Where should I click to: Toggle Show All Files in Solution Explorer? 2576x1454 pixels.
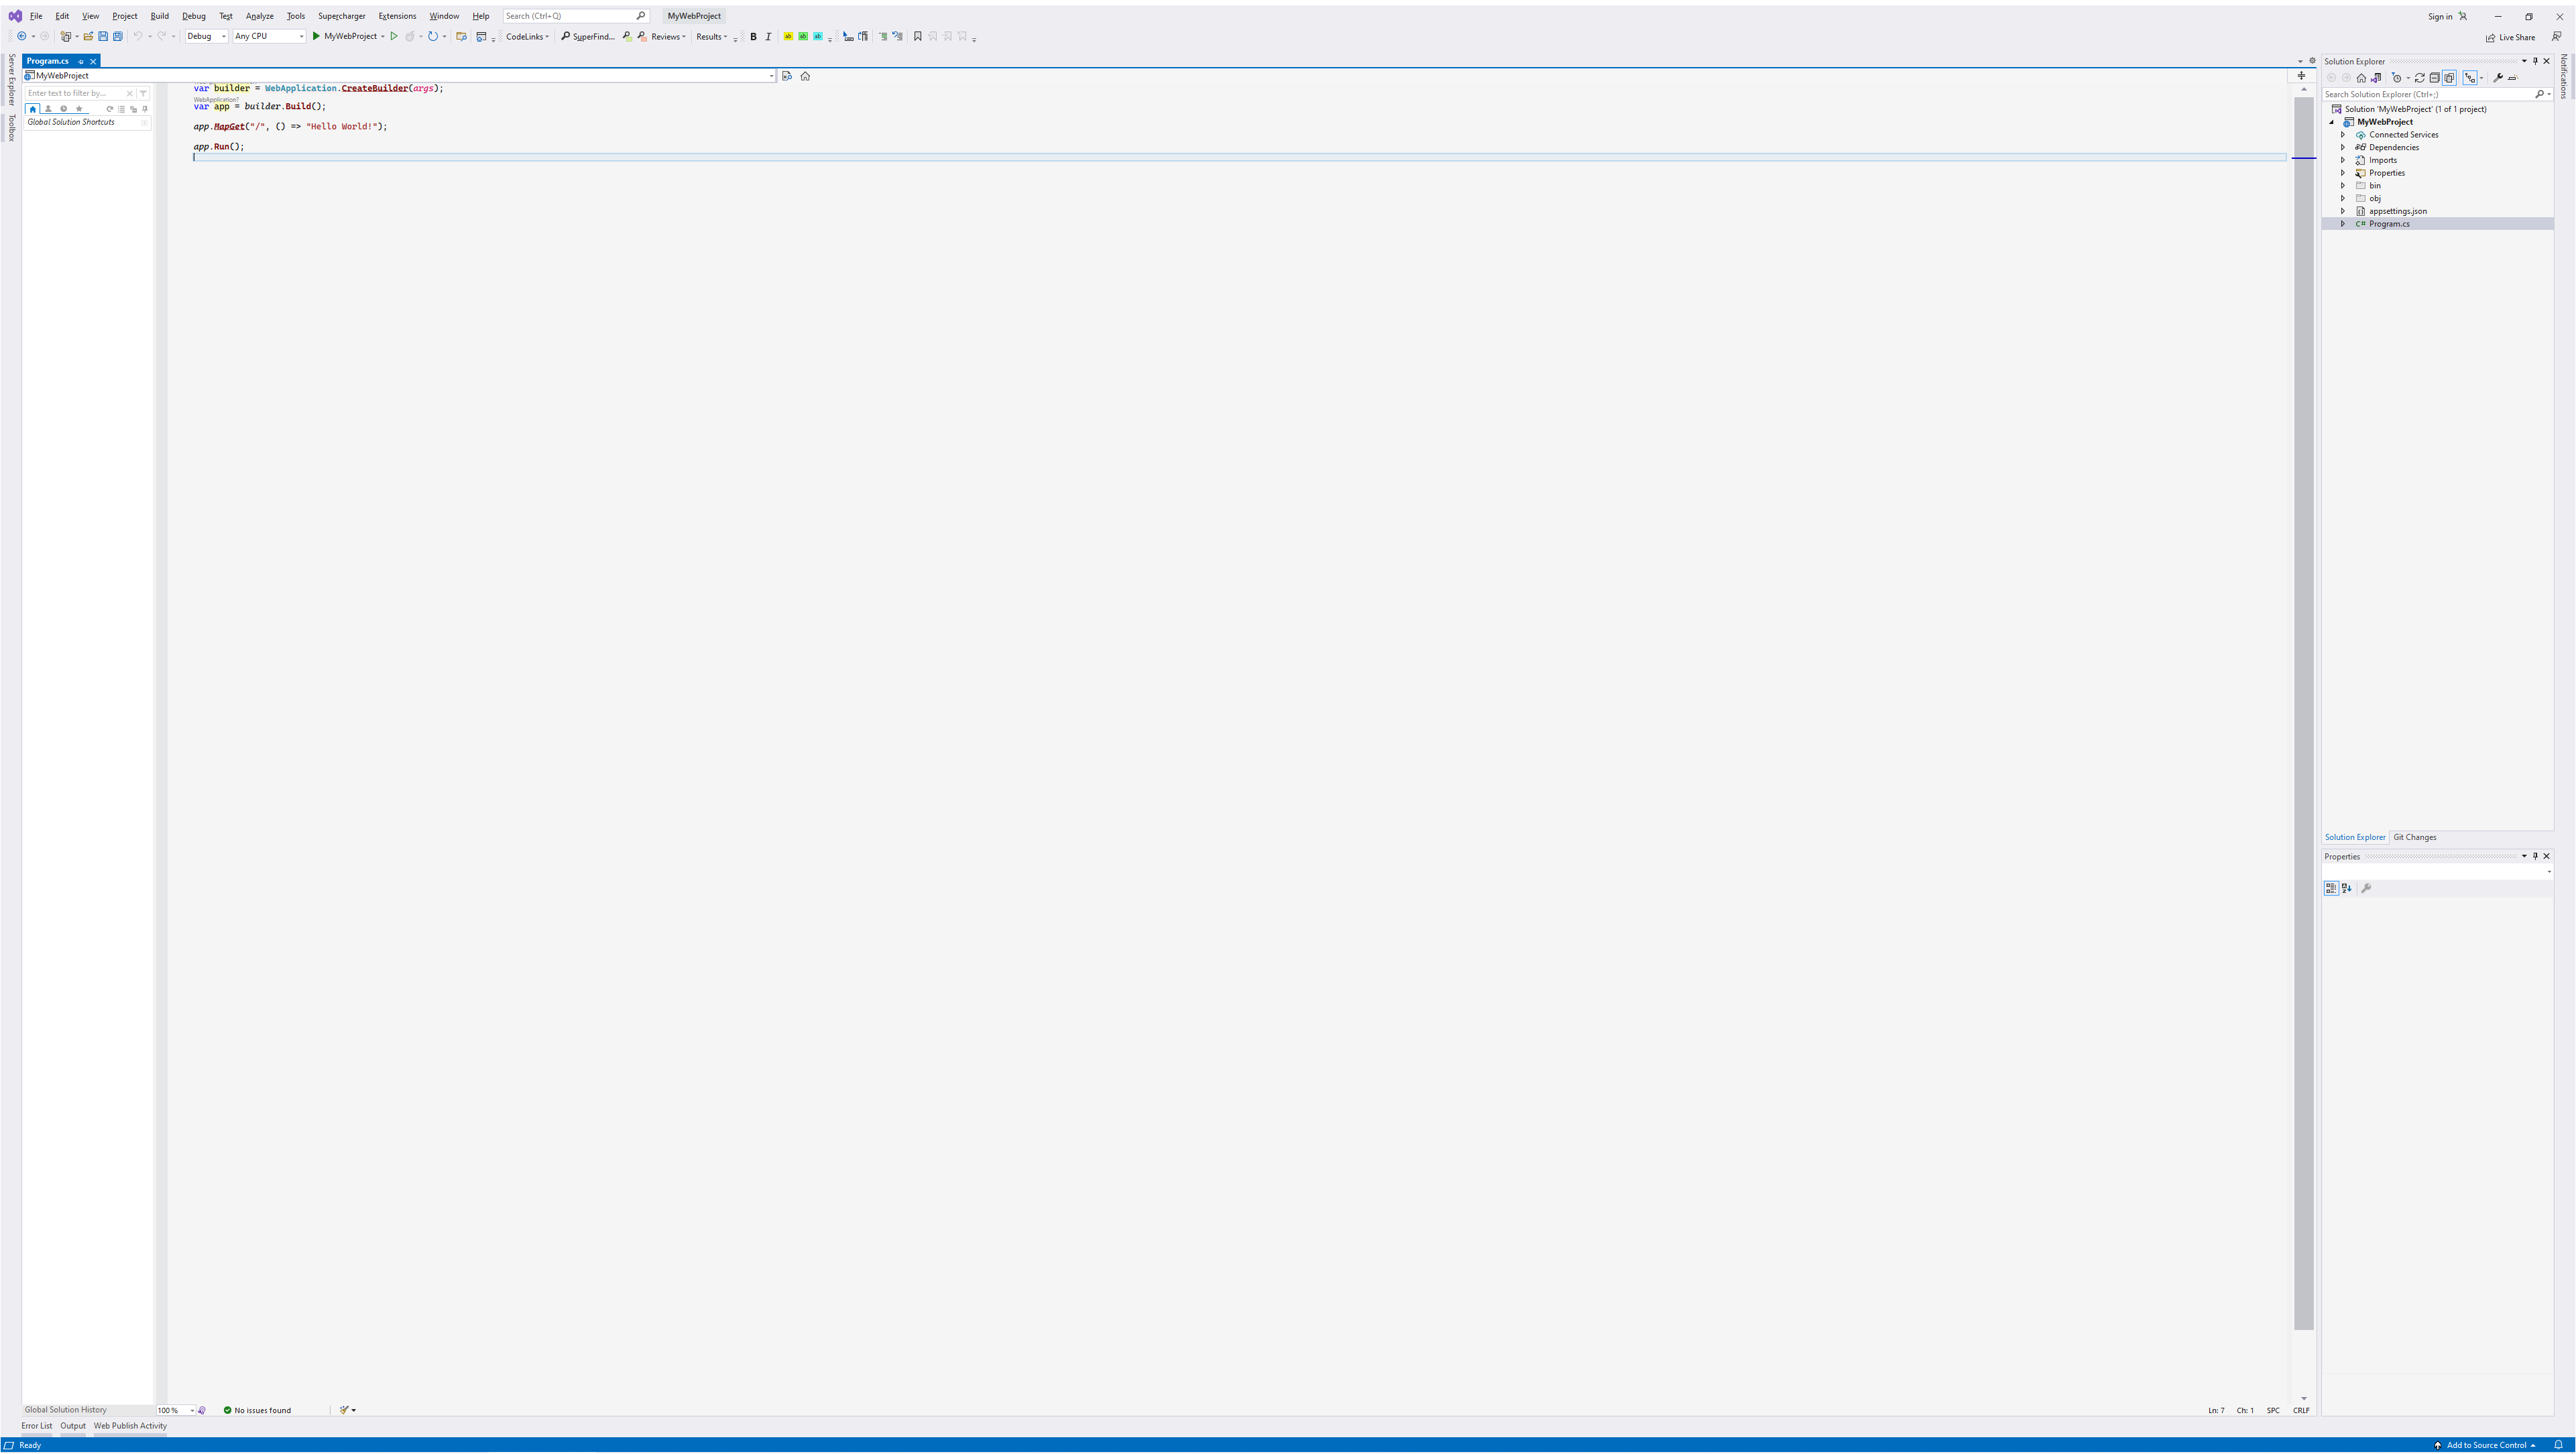(x=2449, y=78)
